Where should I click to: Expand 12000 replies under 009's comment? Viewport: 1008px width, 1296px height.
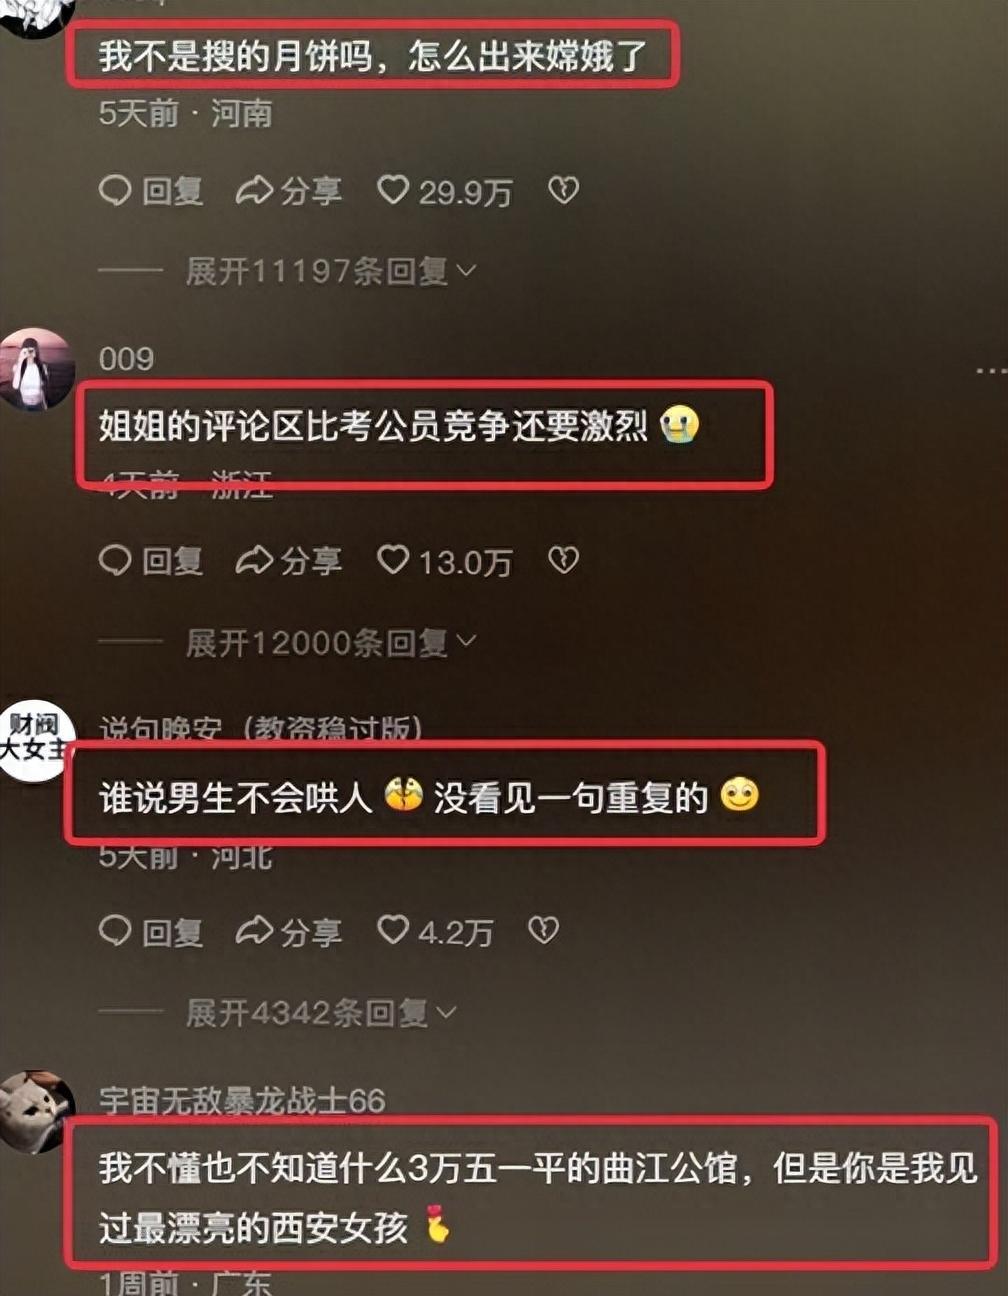pos(331,643)
